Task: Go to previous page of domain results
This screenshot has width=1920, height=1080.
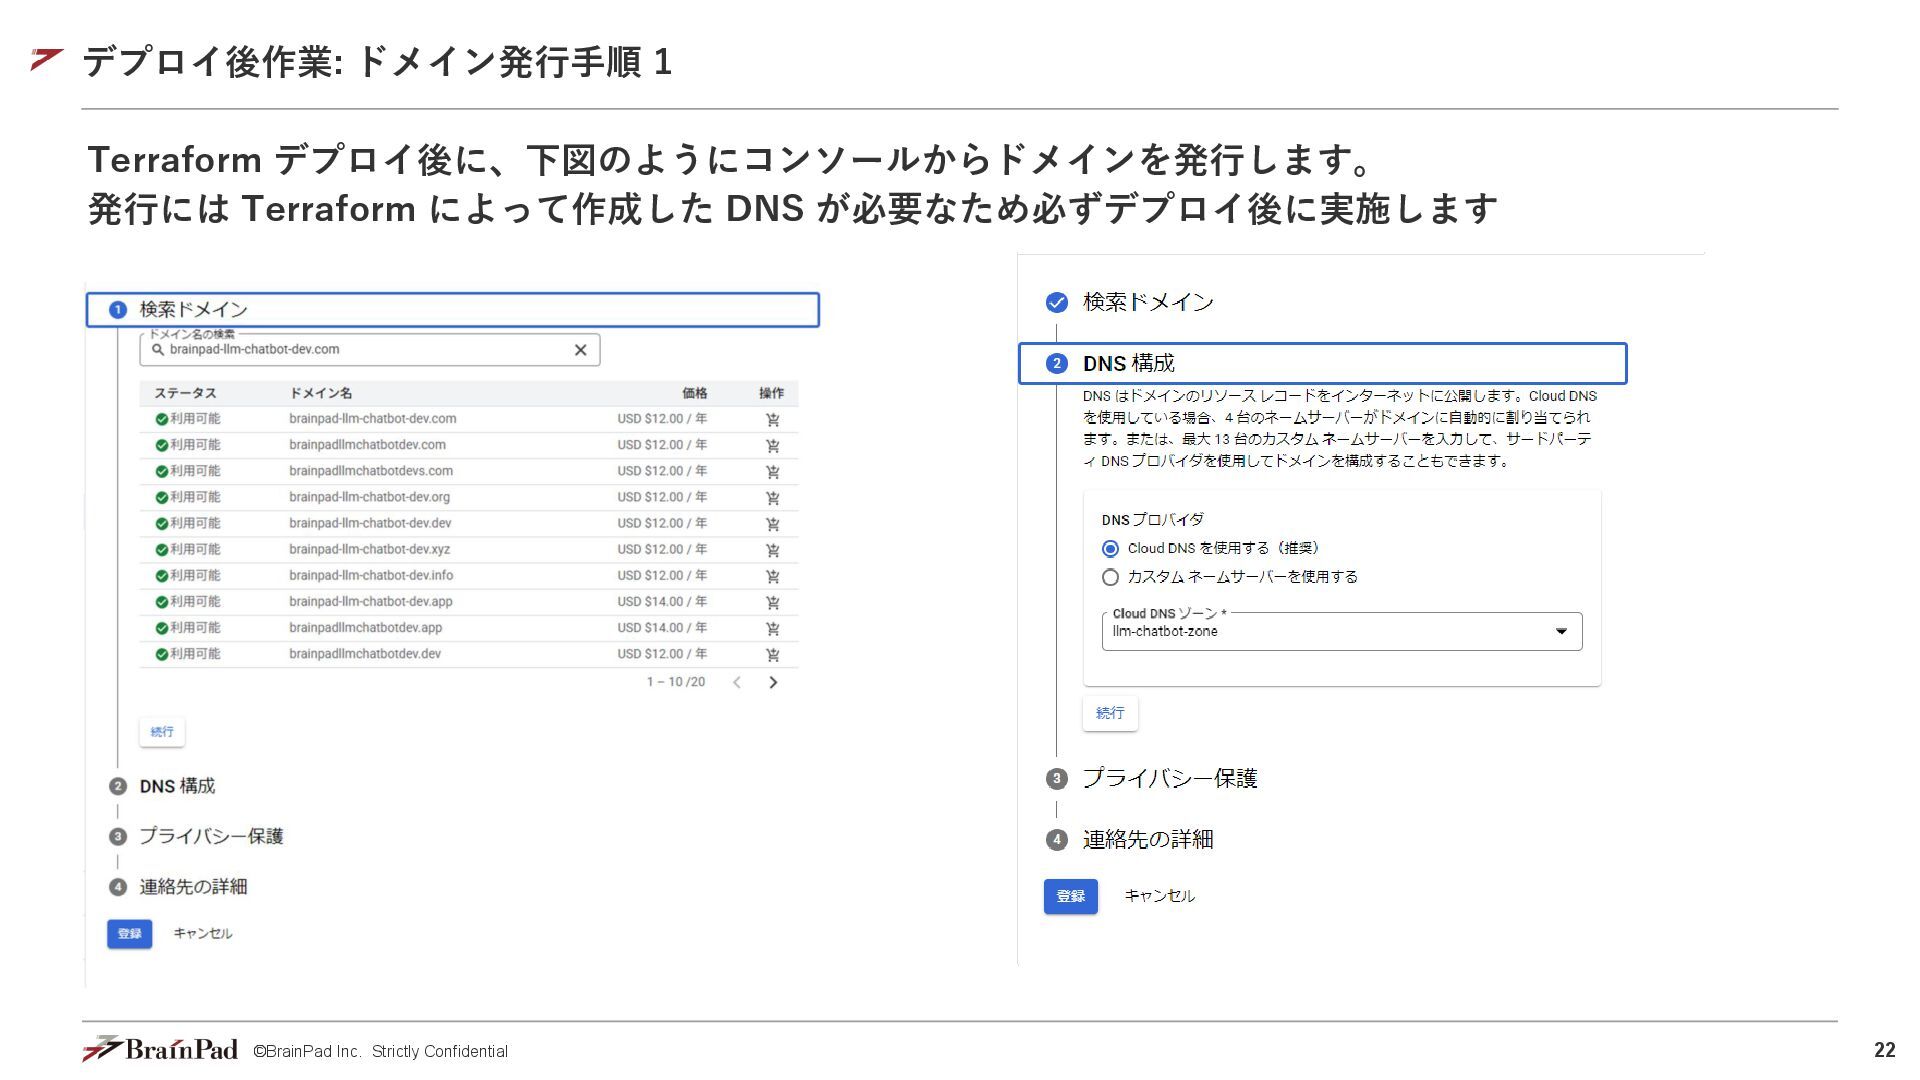Action: pyautogui.click(x=737, y=682)
